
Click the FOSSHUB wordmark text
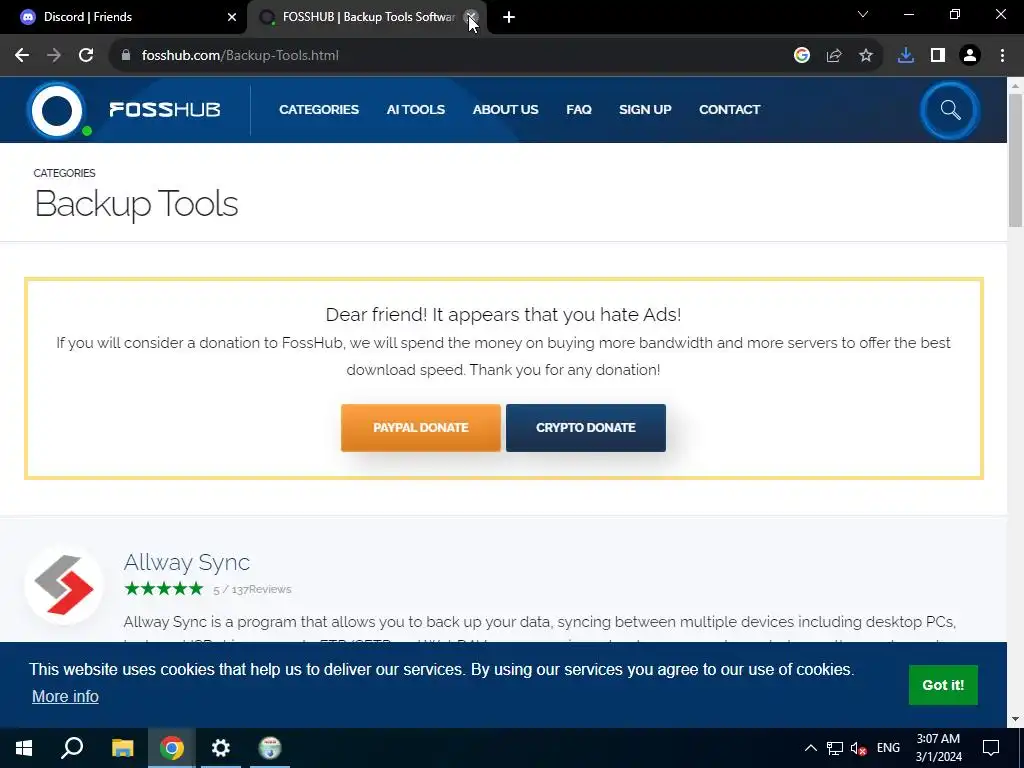(165, 110)
